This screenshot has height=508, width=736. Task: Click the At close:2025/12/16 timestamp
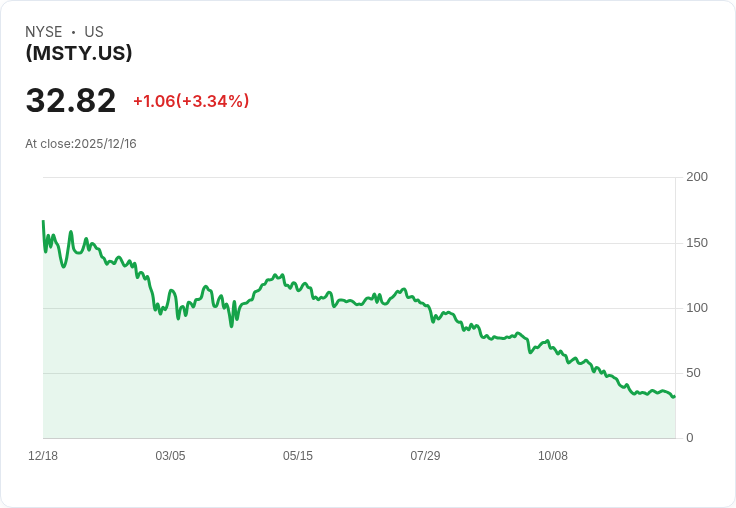(81, 144)
